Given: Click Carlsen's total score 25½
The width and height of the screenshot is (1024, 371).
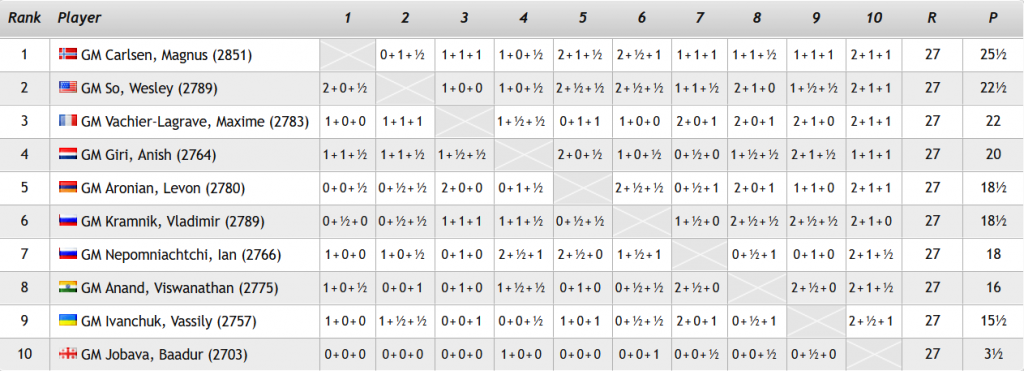Looking at the screenshot, I should coord(993,55).
